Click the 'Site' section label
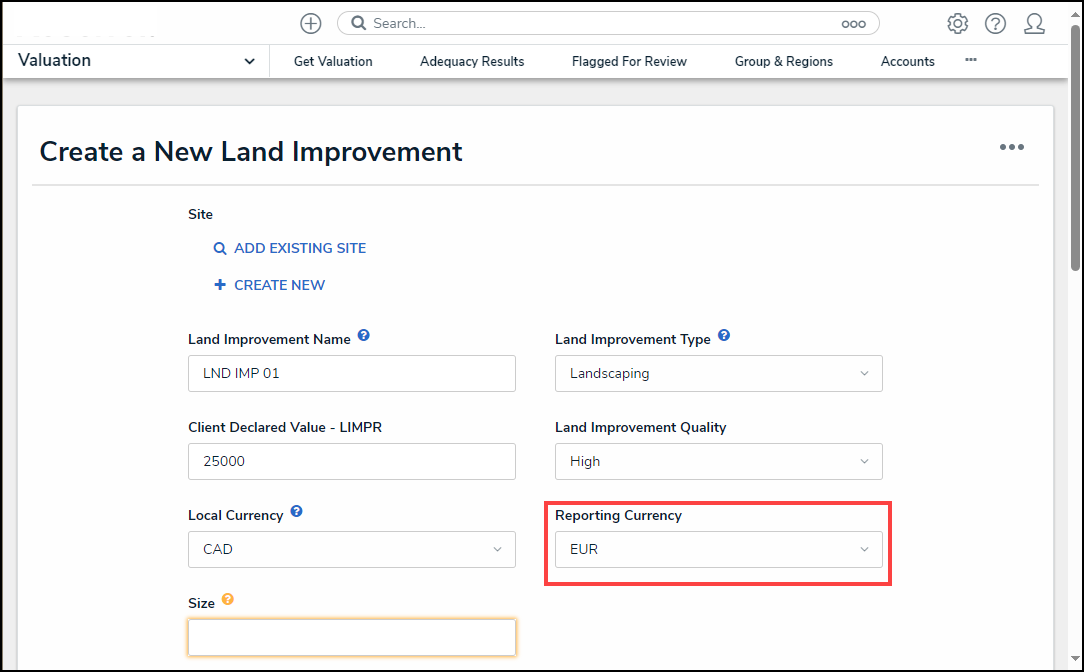Viewport: 1084px width, 672px height. [200, 214]
